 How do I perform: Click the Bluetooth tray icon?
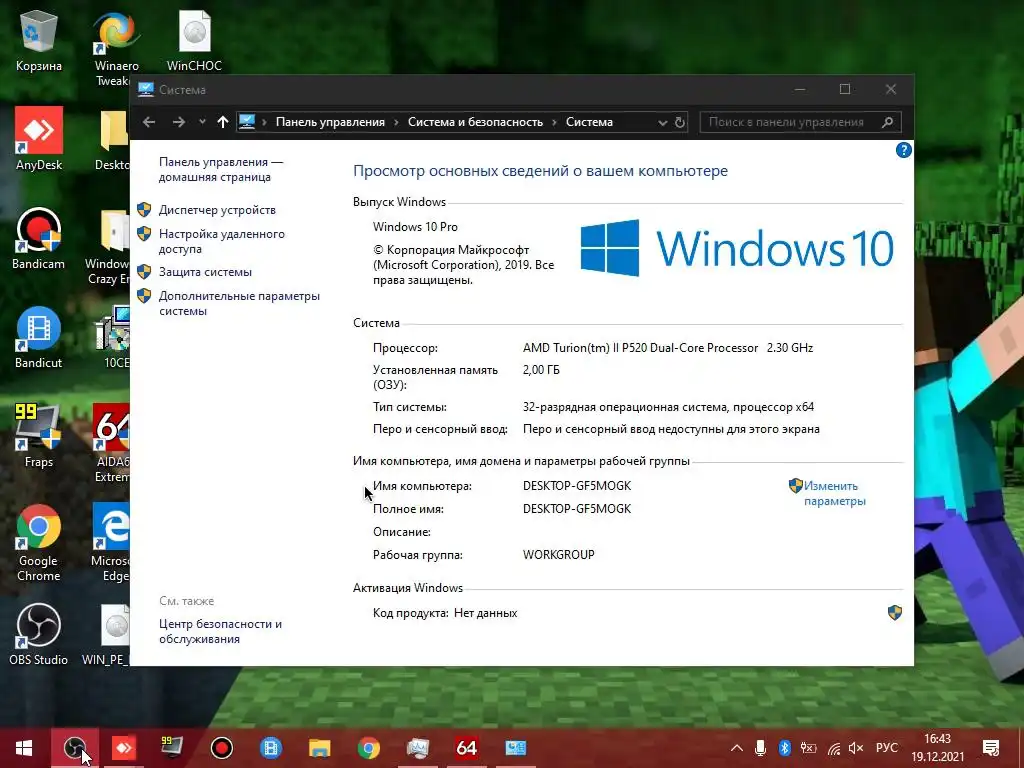click(784, 748)
